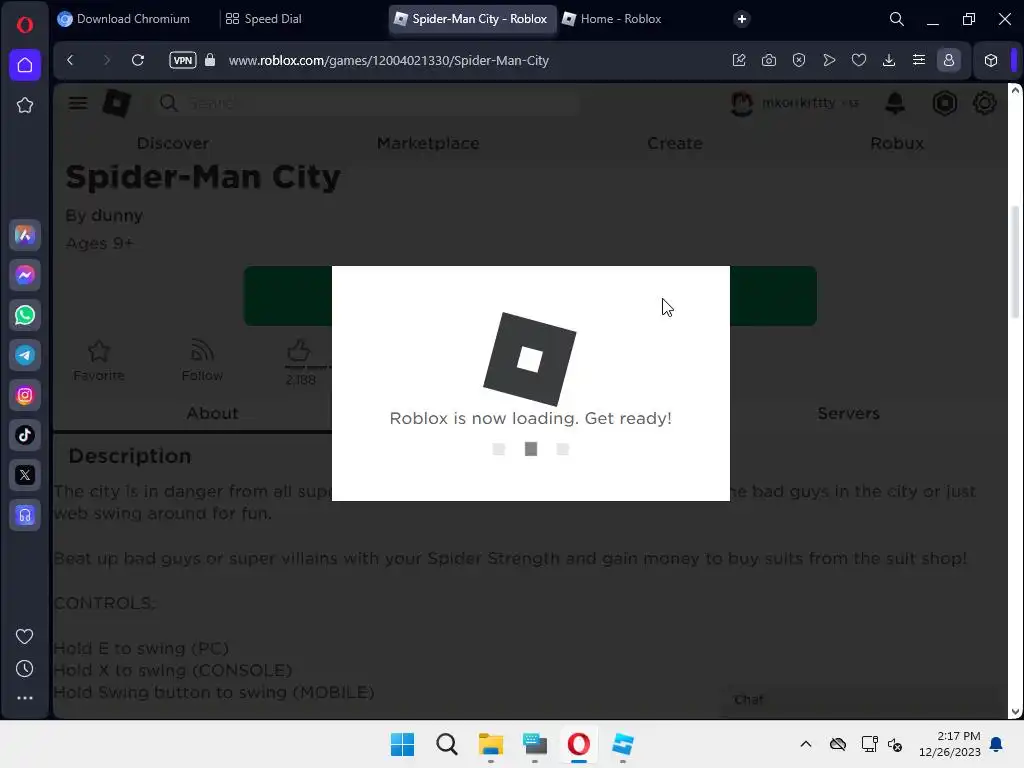
Task: Open Roblox notifications bell
Action: pyautogui.click(x=895, y=103)
